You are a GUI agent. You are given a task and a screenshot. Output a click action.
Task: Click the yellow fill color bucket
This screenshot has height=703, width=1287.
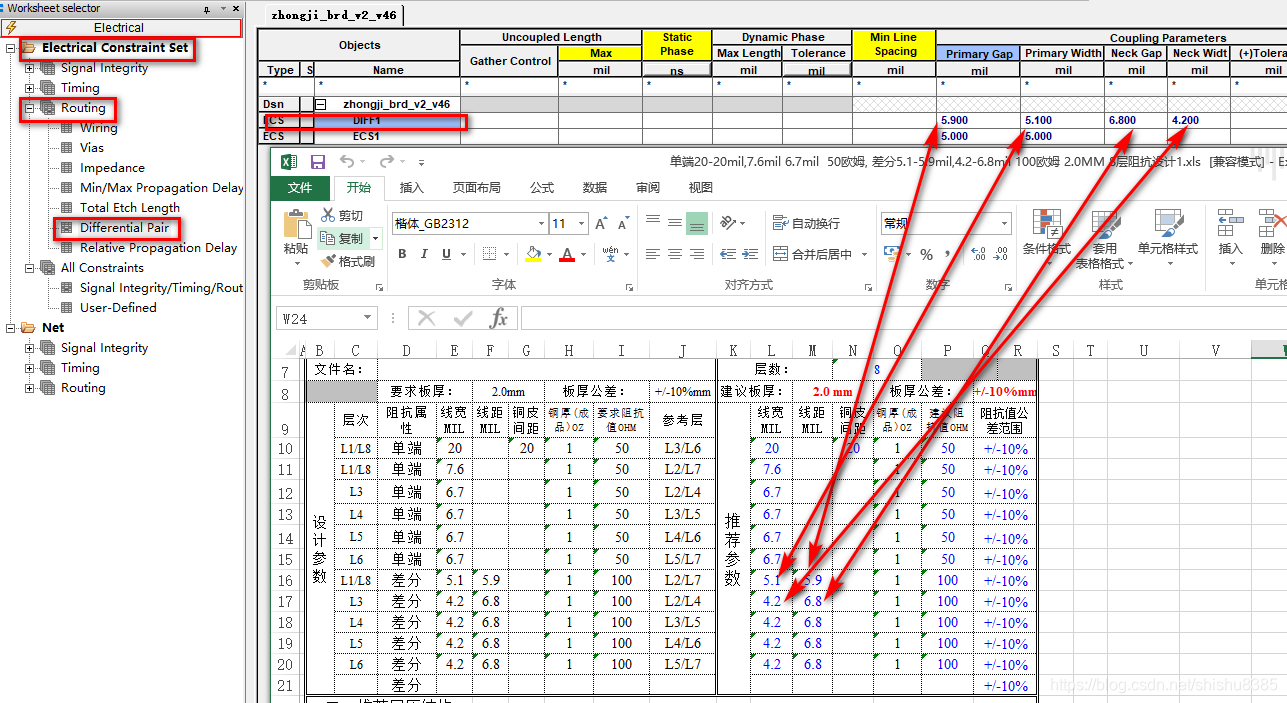532,254
